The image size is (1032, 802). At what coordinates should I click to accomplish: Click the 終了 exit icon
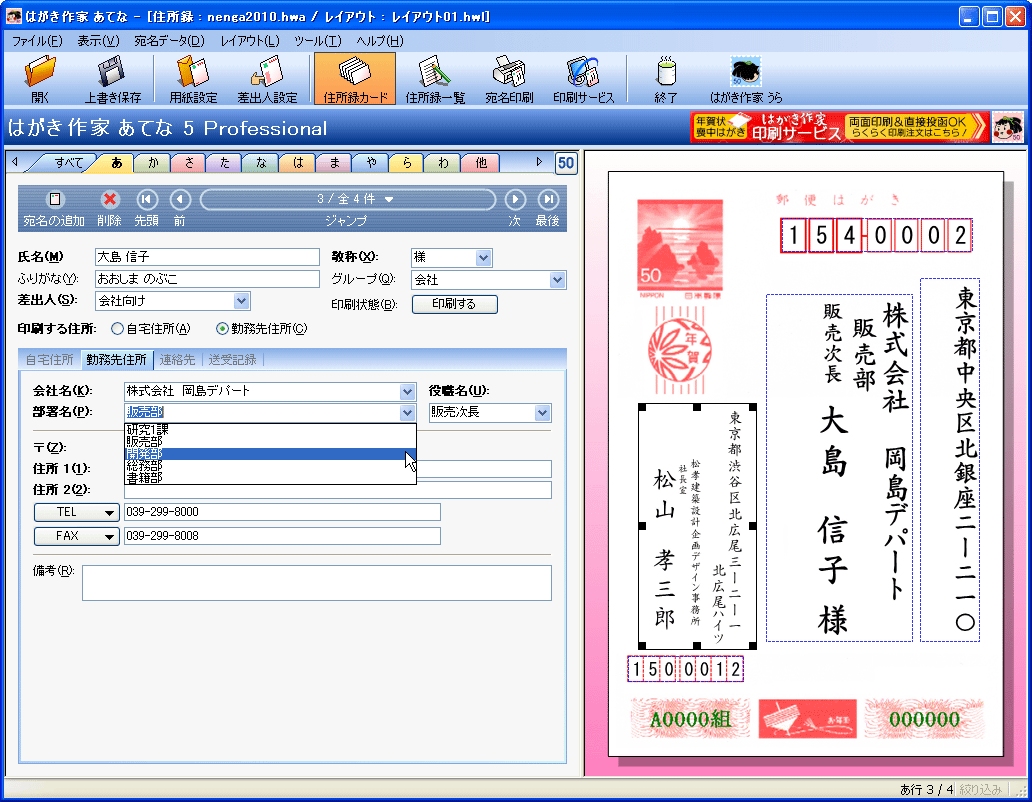coord(665,79)
